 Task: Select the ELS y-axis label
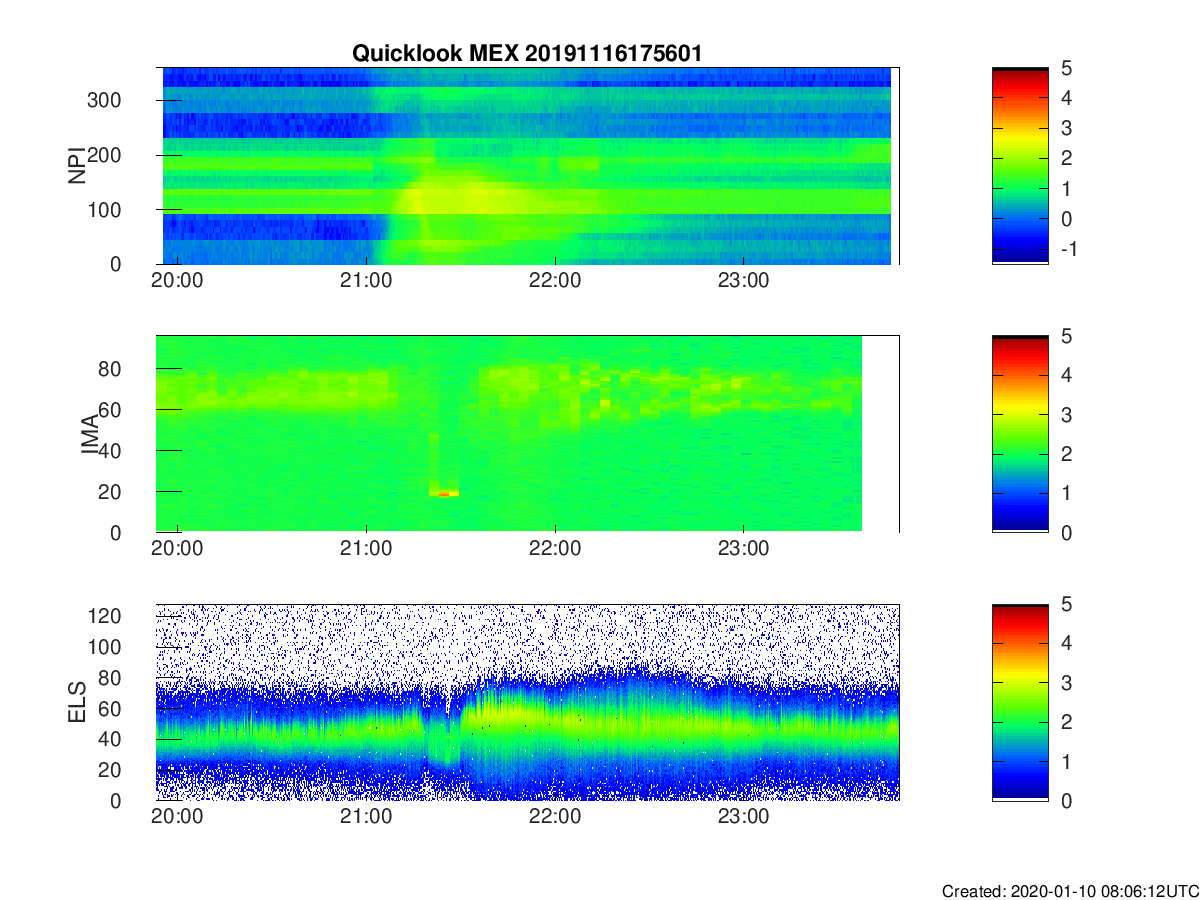76,702
